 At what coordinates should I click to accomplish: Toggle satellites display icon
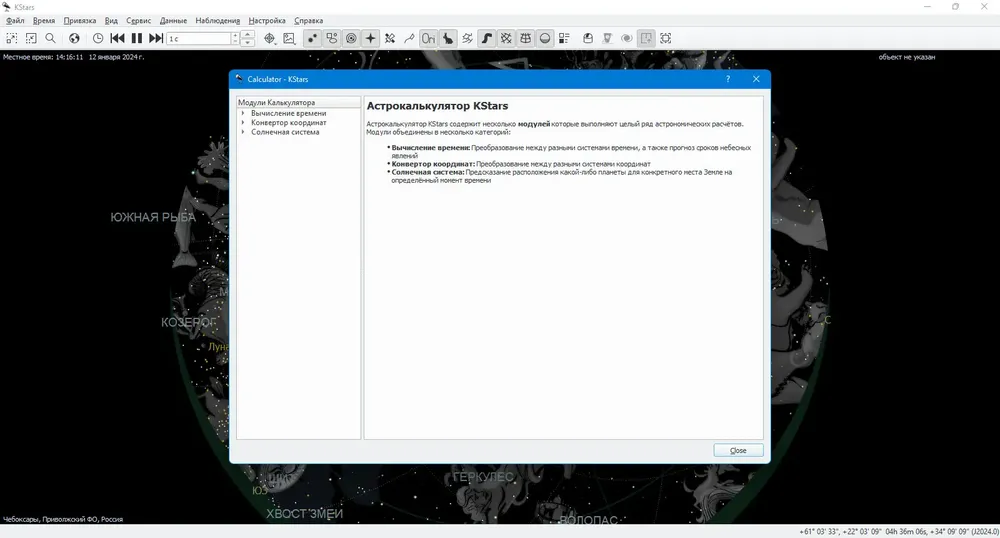click(x=390, y=38)
